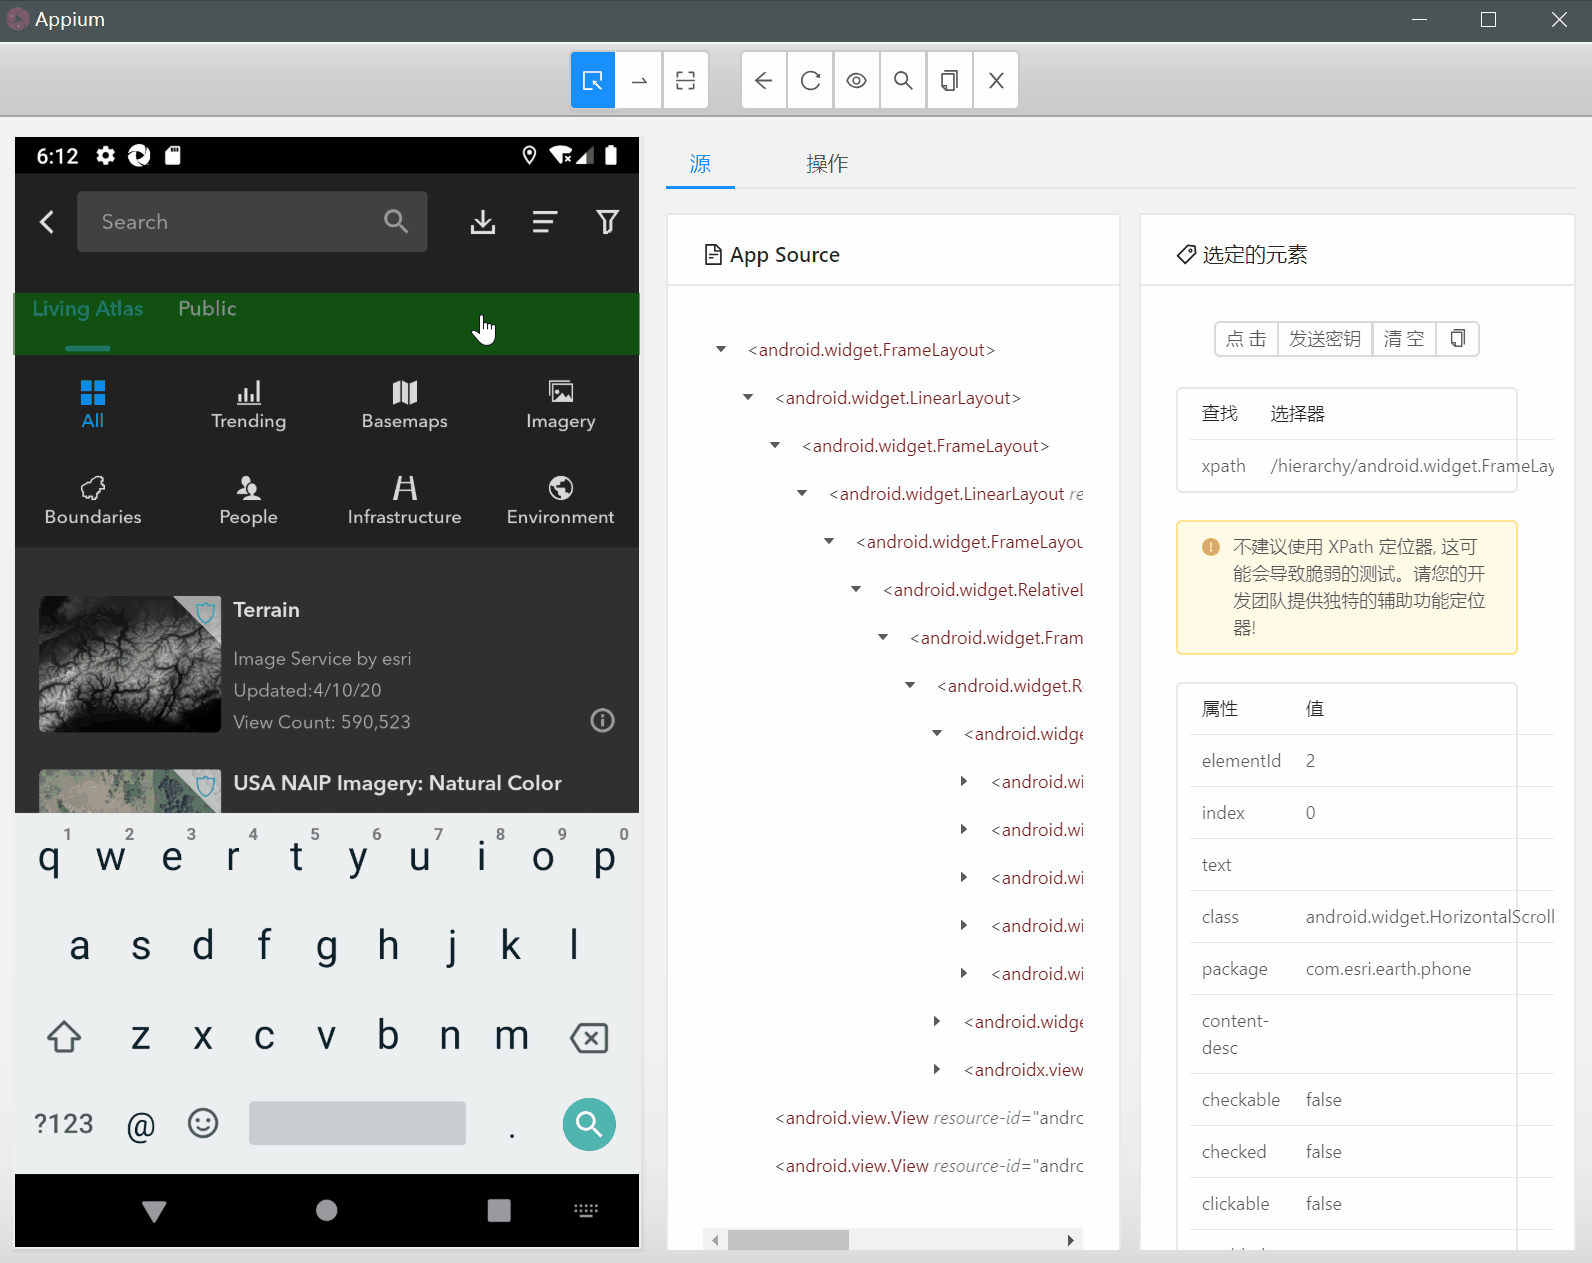
Task: Click the refresh source toolbar icon
Action: pos(811,80)
